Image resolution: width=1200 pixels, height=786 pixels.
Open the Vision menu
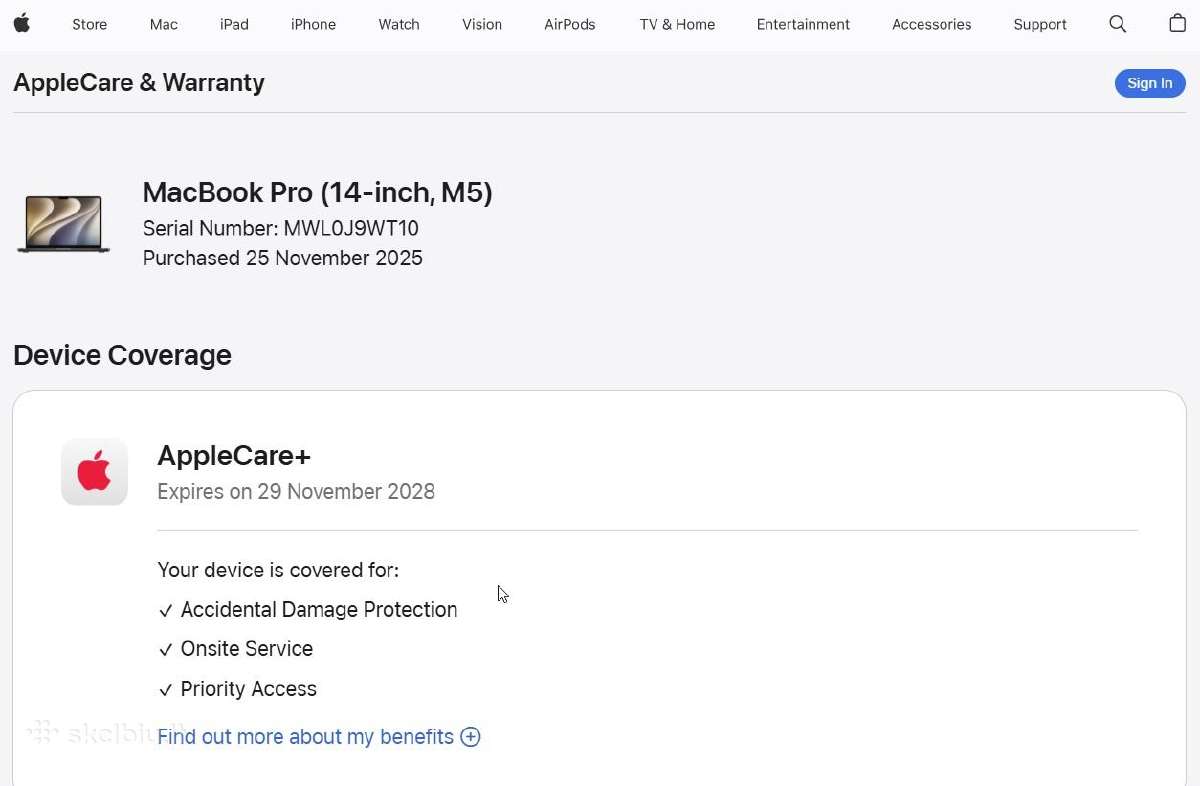pos(482,24)
